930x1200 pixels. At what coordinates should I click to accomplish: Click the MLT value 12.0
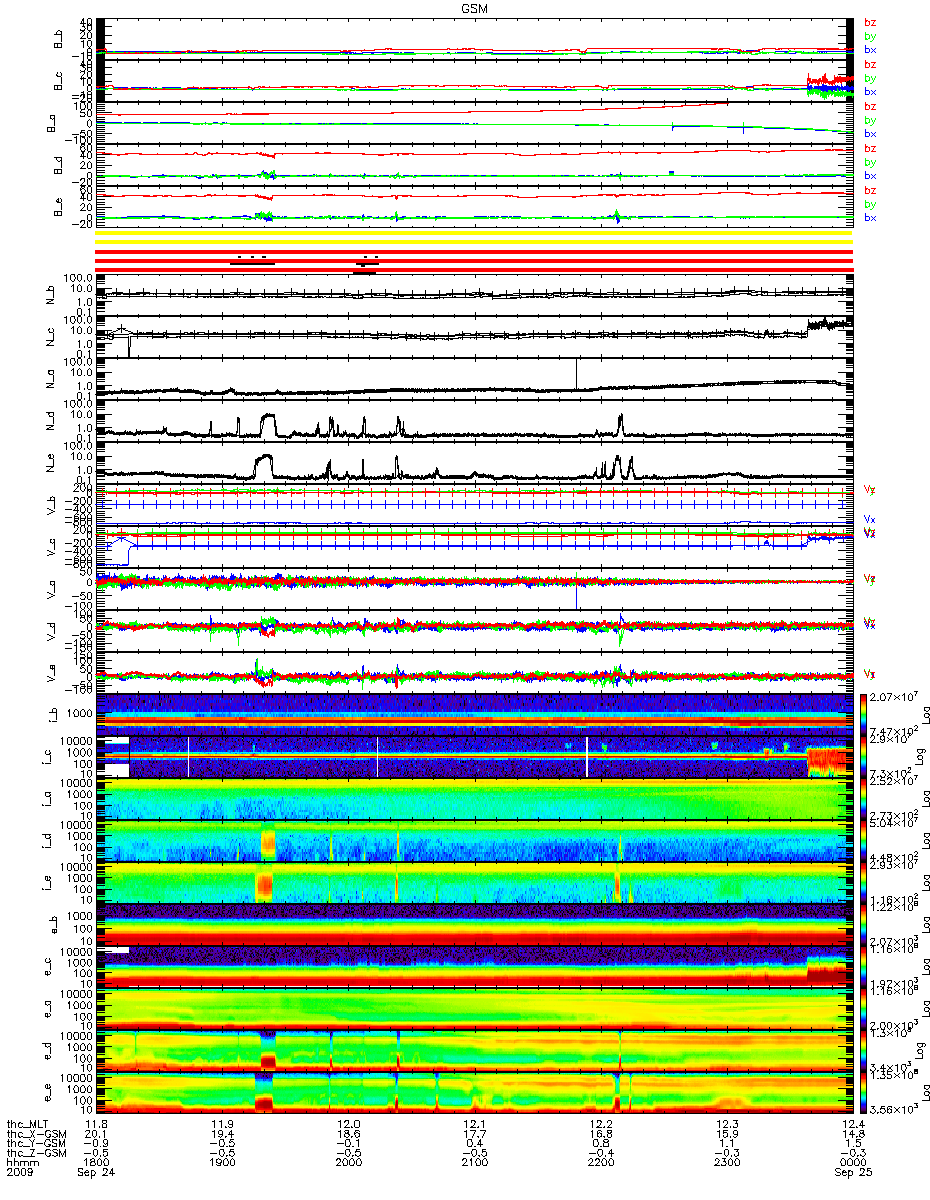click(348, 1125)
